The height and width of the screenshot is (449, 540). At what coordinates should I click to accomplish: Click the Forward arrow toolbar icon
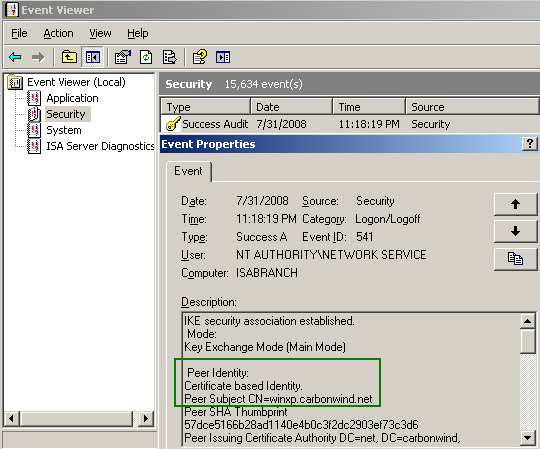click(38, 57)
